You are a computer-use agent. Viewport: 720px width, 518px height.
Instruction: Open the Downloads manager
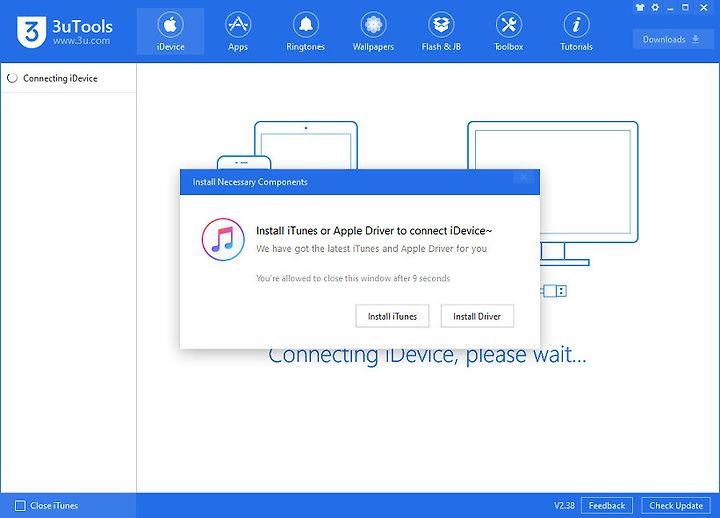click(x=671, y=39)
